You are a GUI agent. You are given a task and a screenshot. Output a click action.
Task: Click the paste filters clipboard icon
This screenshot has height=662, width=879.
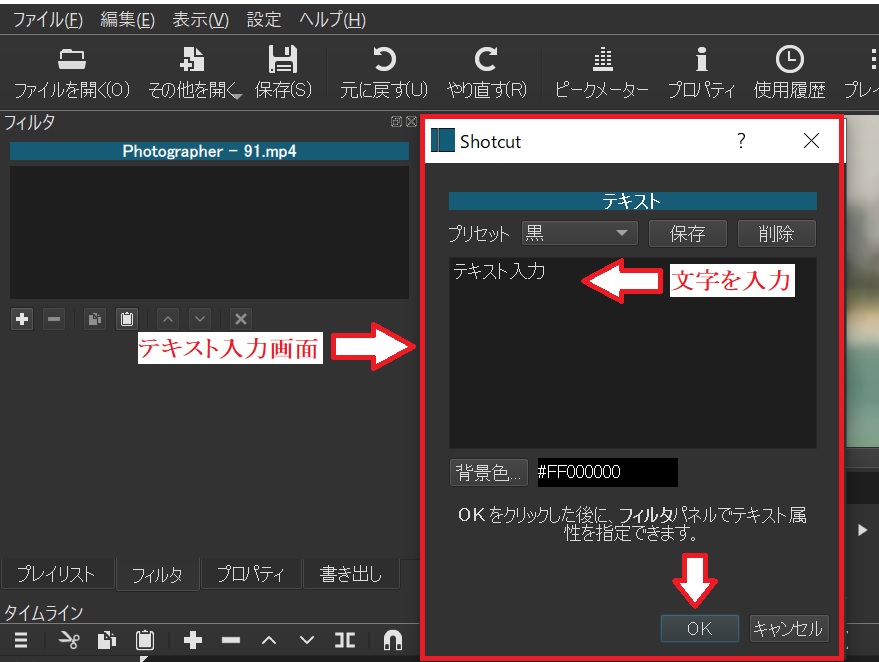[127, 318]
